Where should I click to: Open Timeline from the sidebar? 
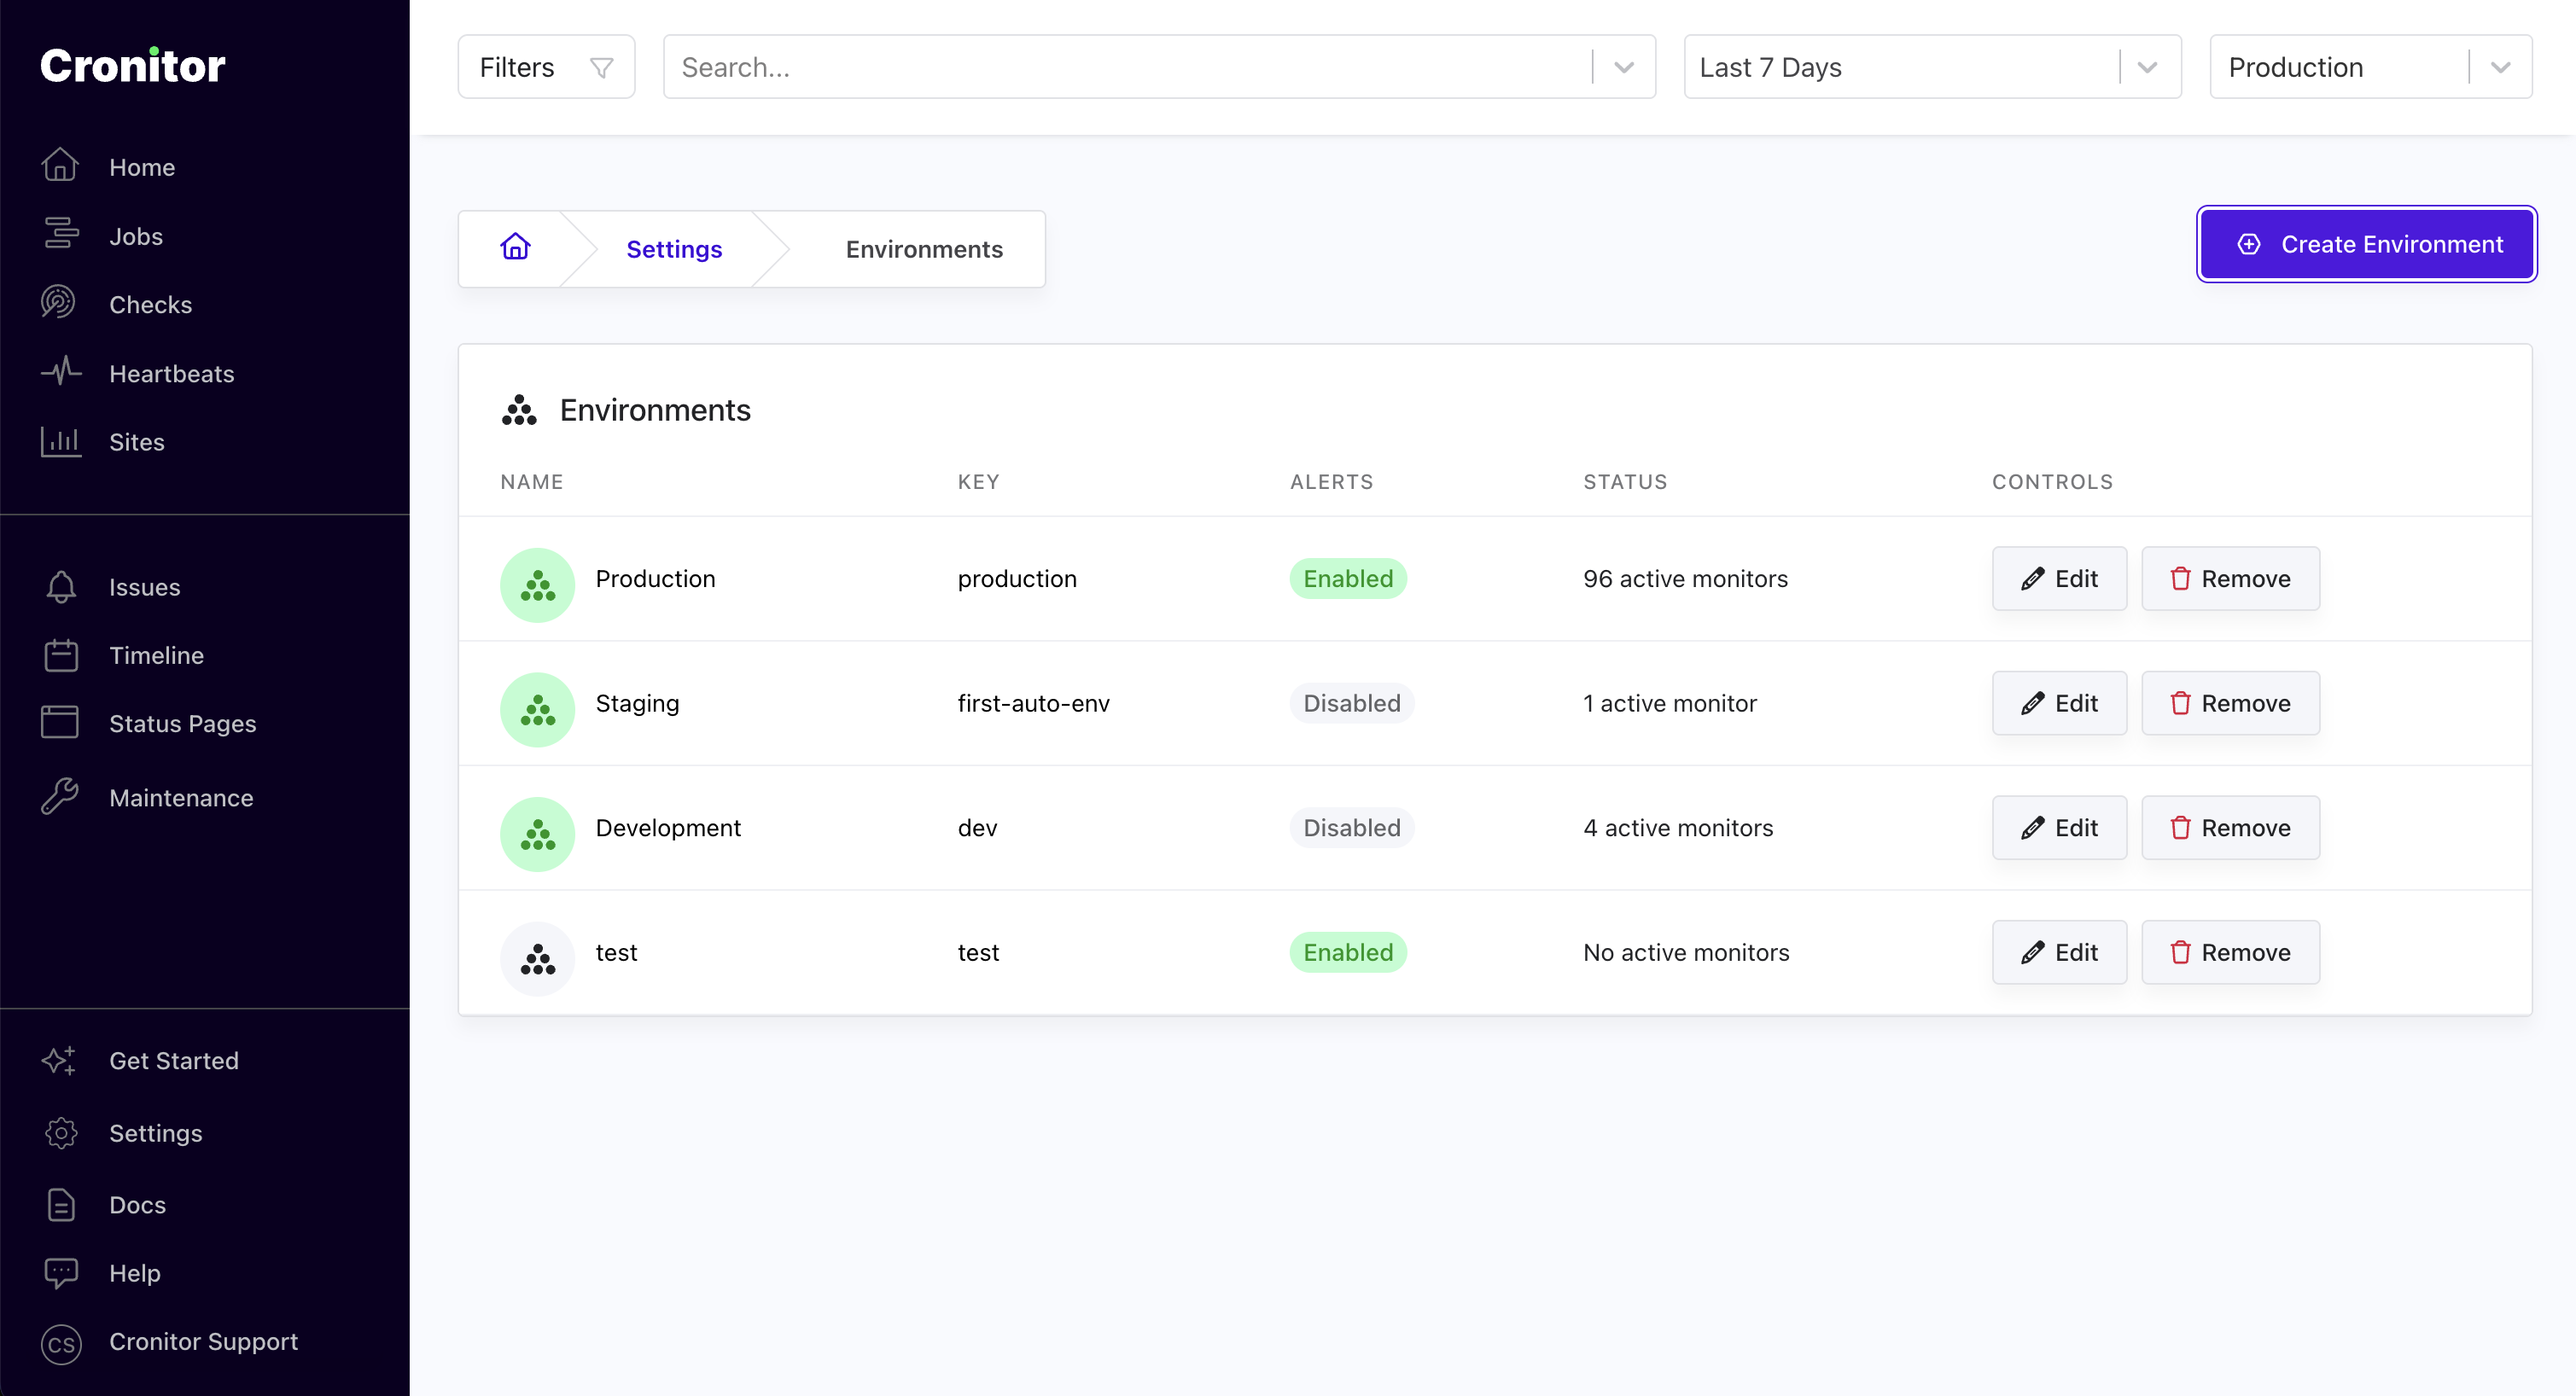[156, 655]
